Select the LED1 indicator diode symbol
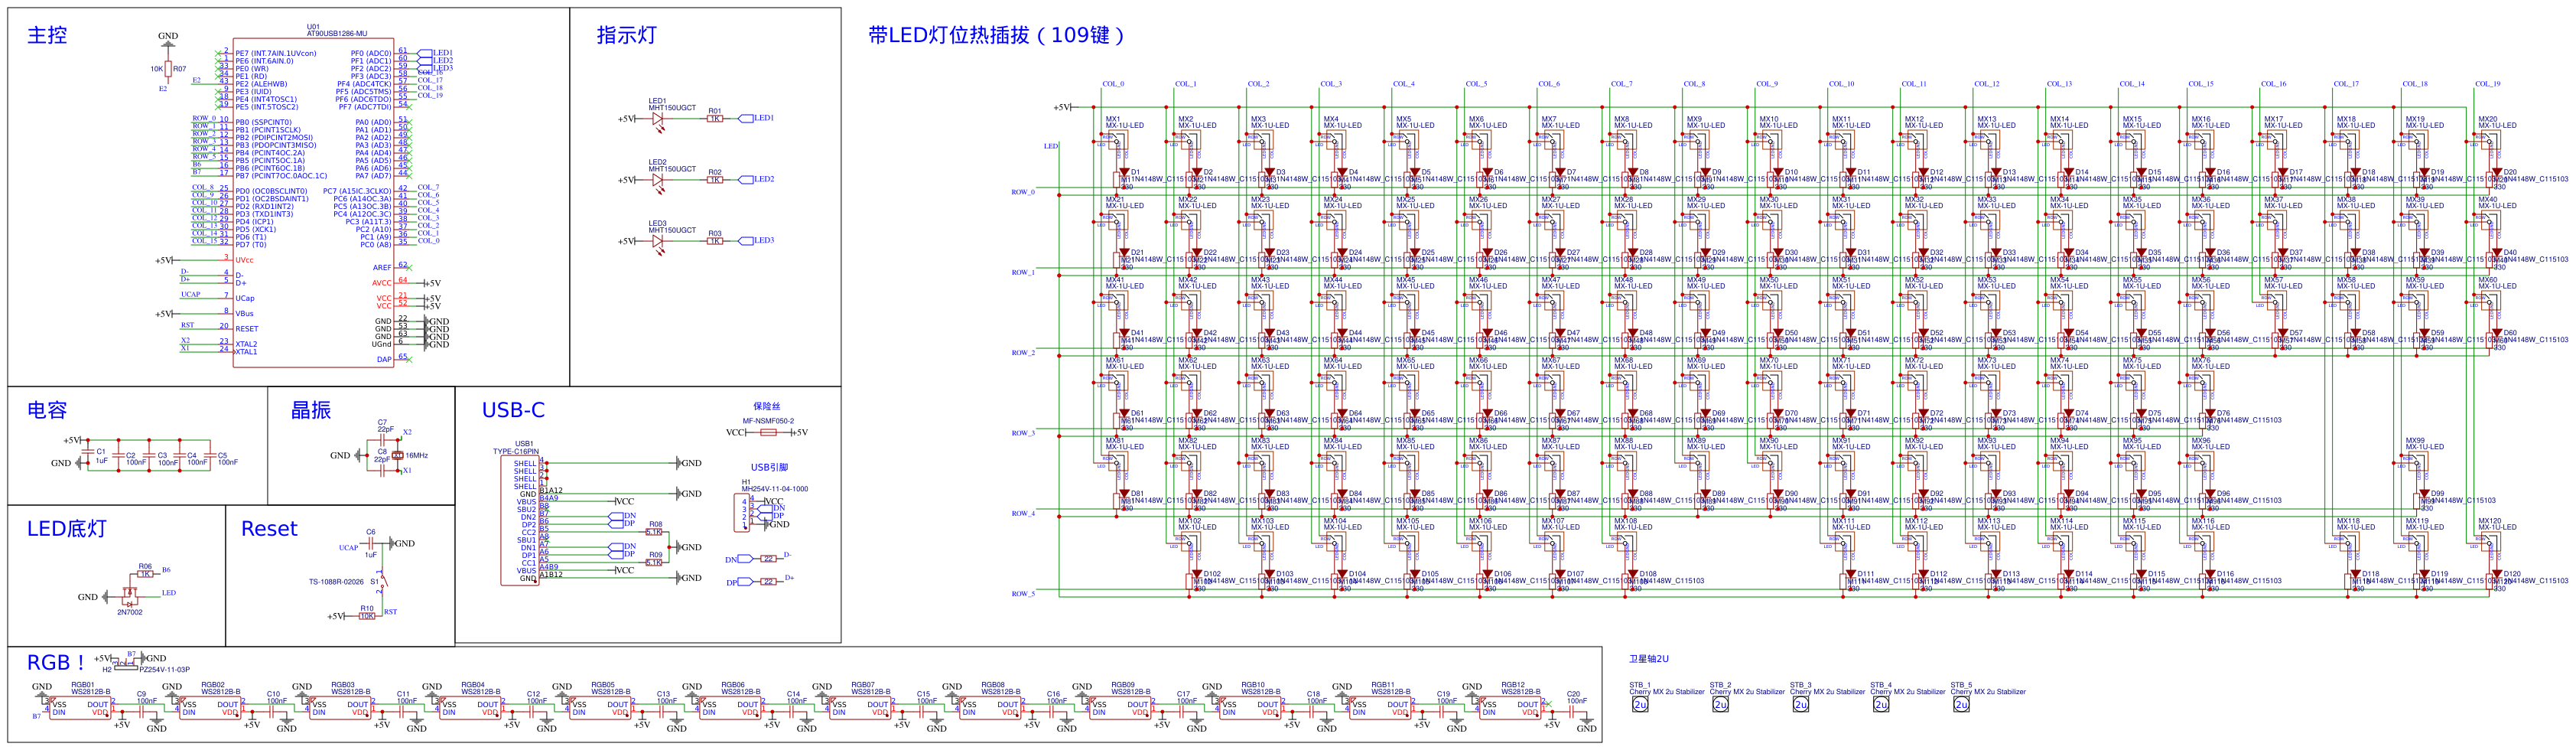 pyautogui.click(x=657, y=119)
